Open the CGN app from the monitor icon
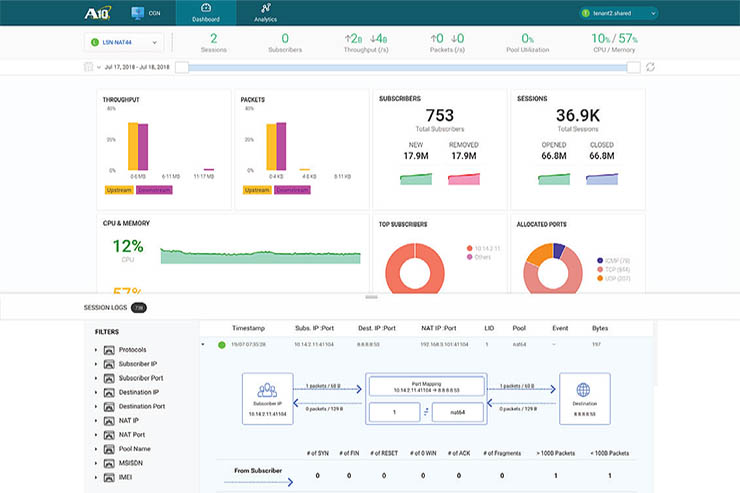 (138, 13)
